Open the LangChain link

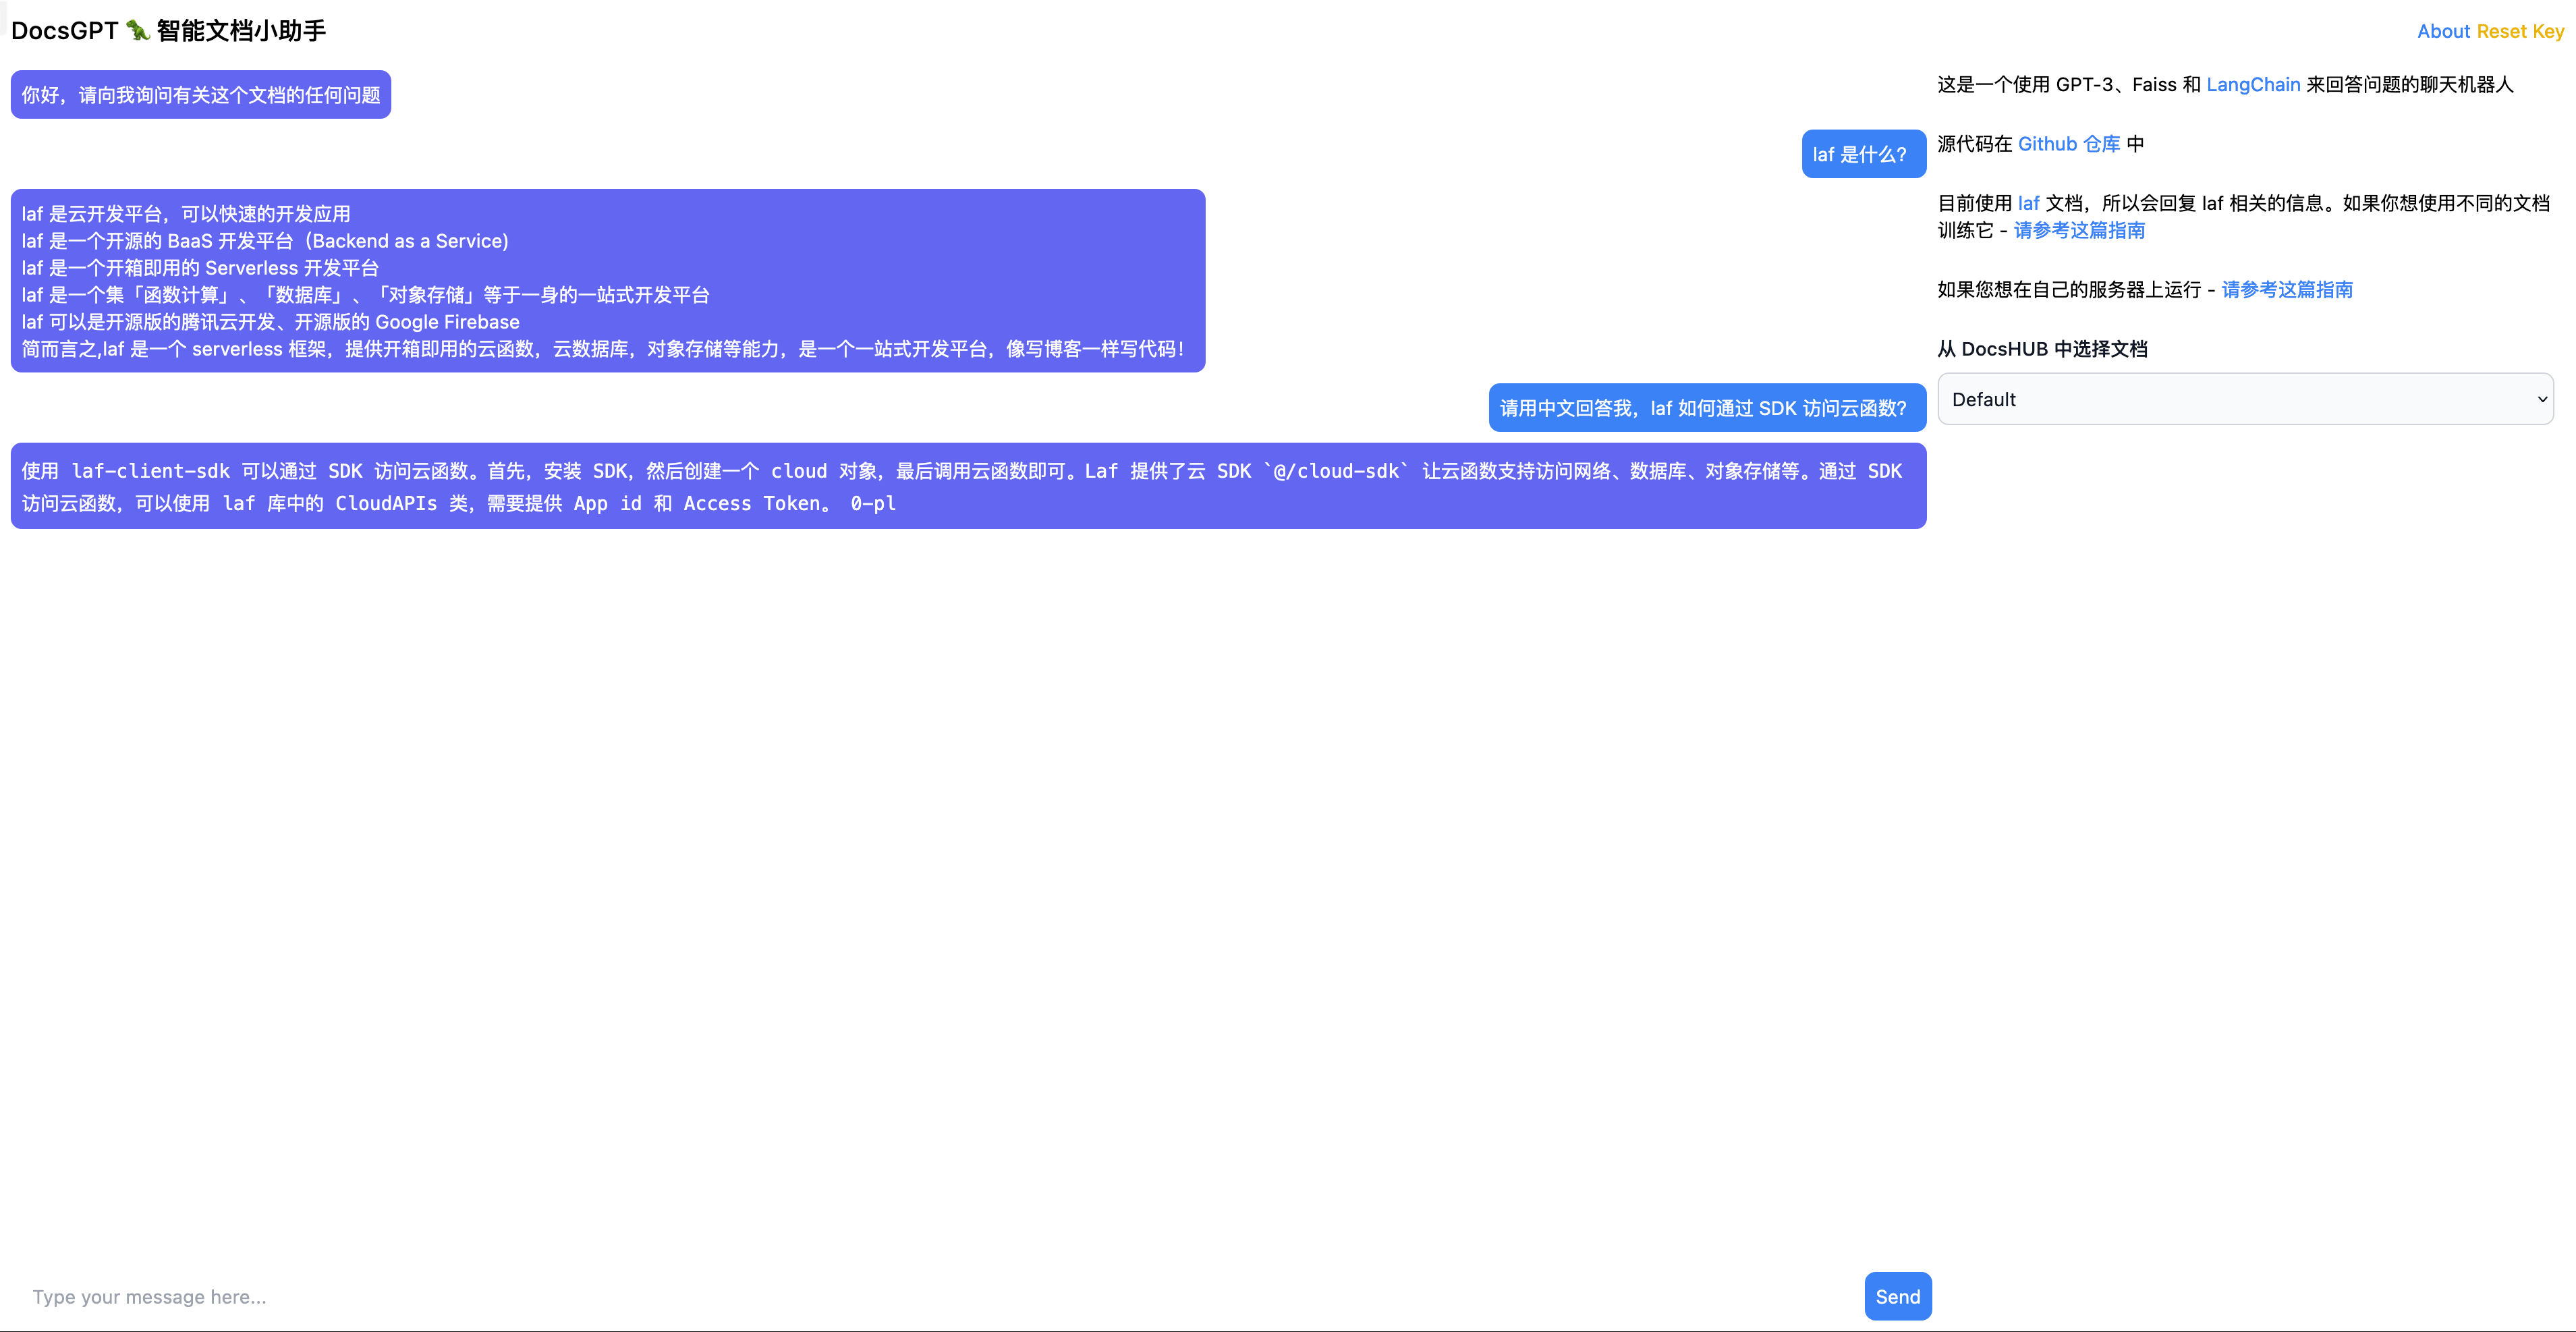pyautogui.click(x=2253, y=85)
